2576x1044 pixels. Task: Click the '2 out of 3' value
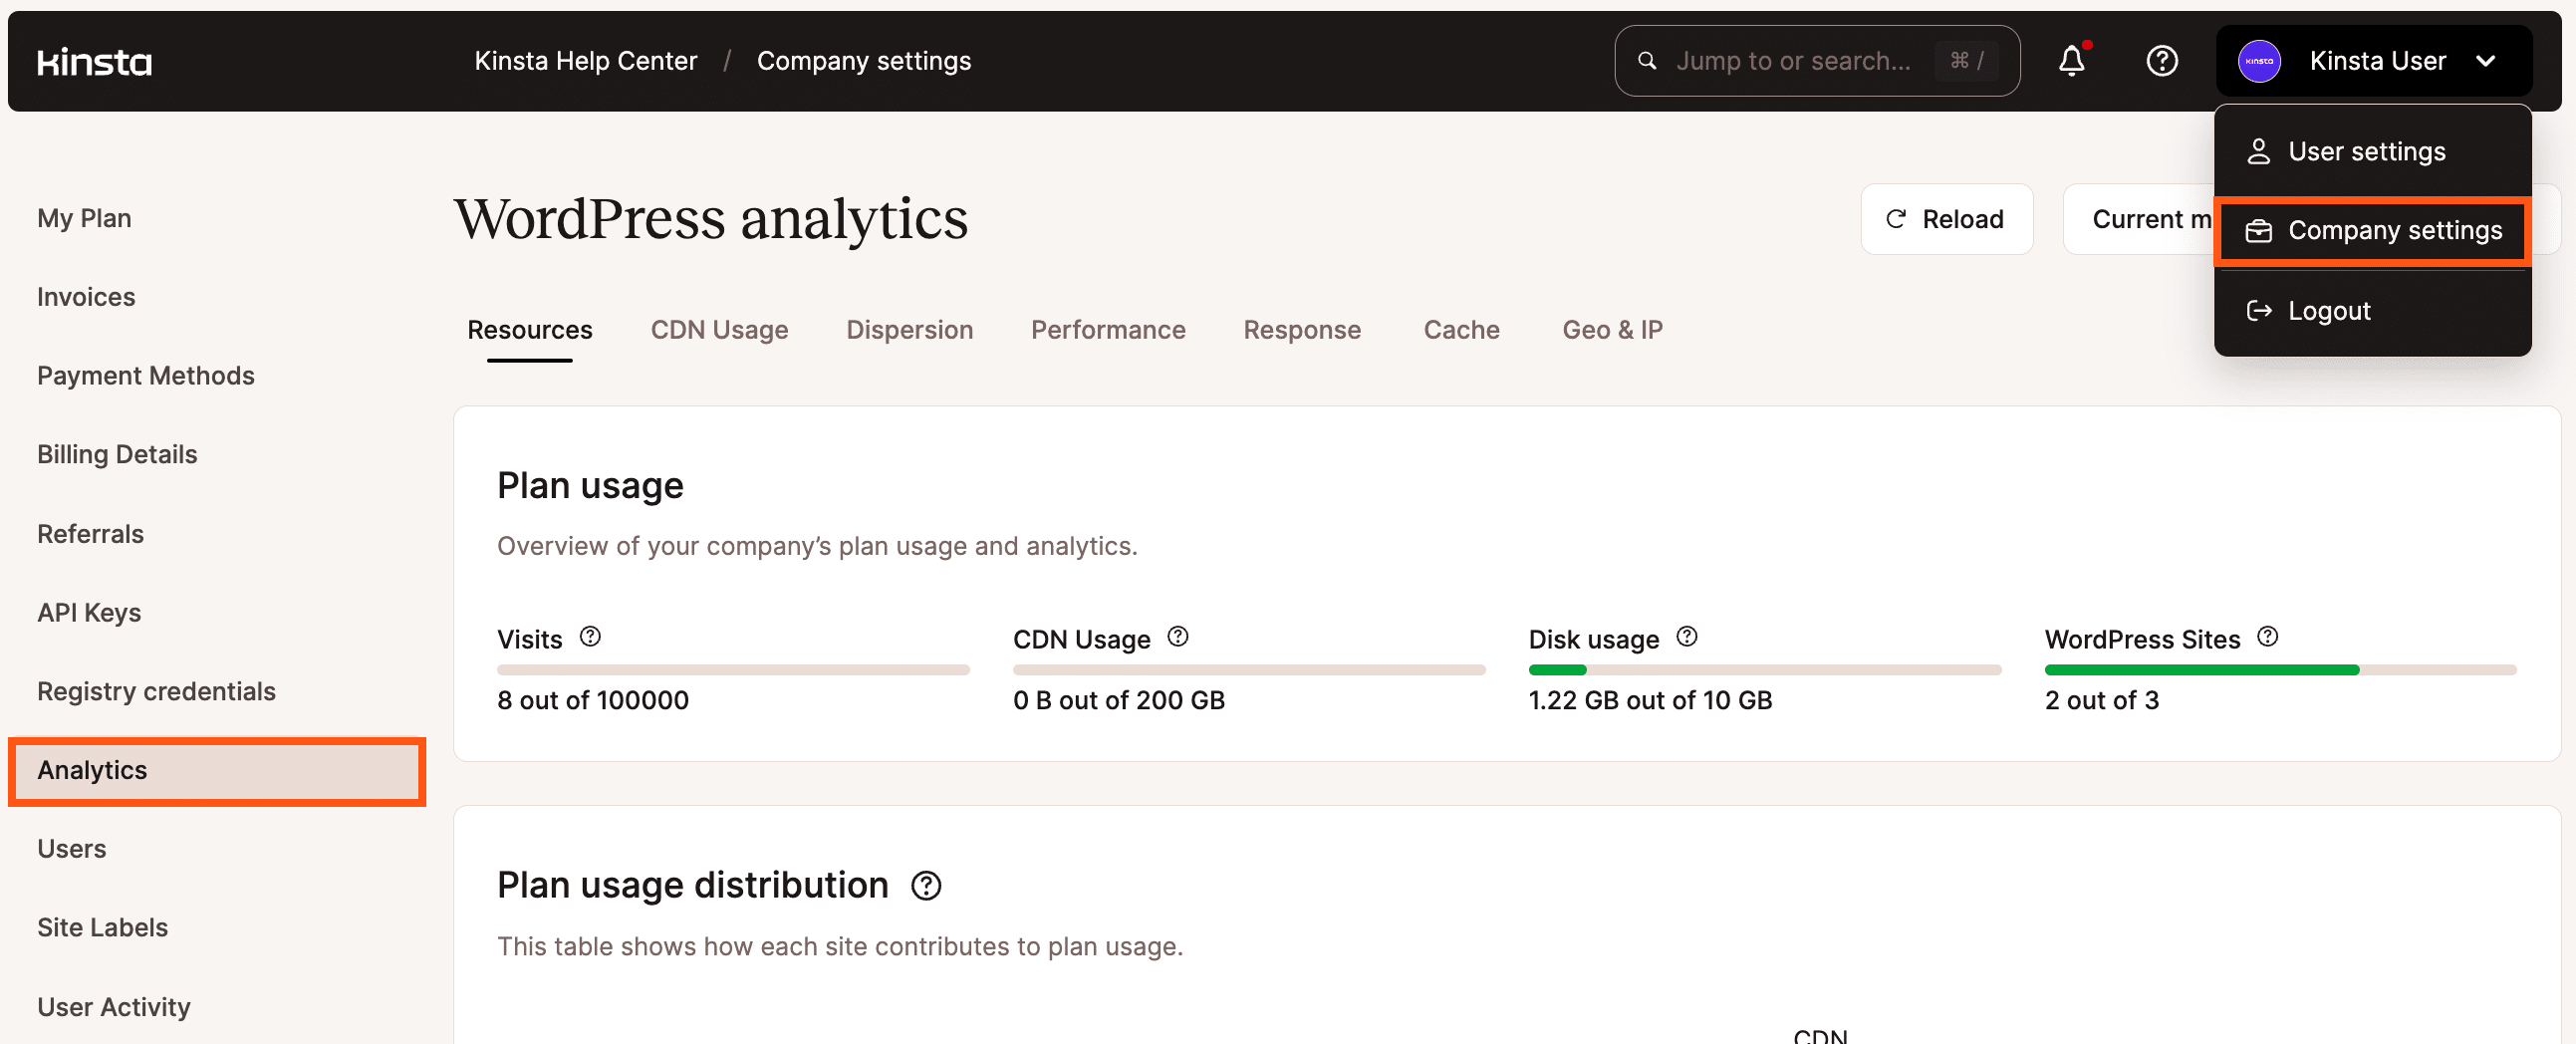click(2101, 701)
